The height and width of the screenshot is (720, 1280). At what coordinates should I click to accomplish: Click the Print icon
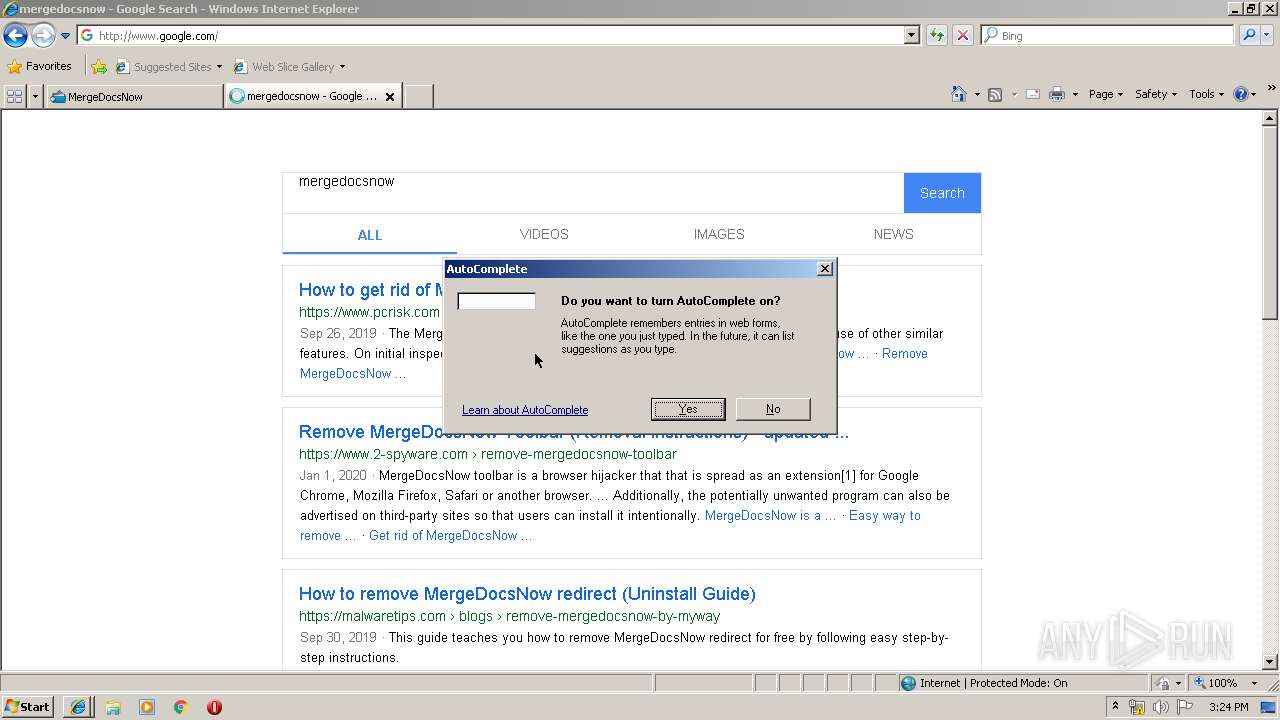point(1056,94)
